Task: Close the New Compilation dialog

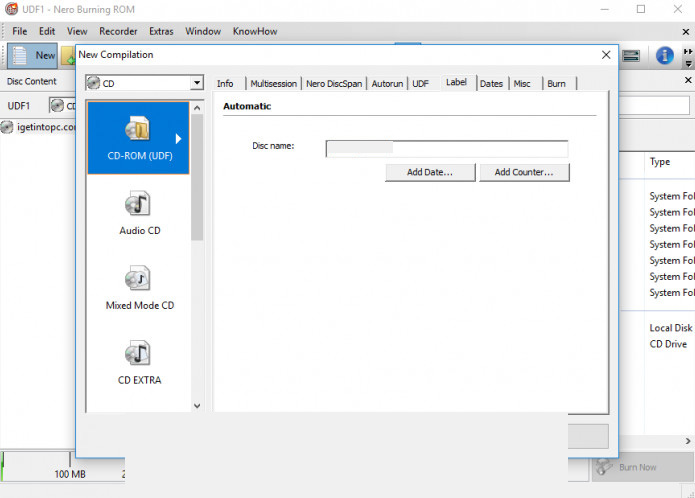Action: point(606,55)
